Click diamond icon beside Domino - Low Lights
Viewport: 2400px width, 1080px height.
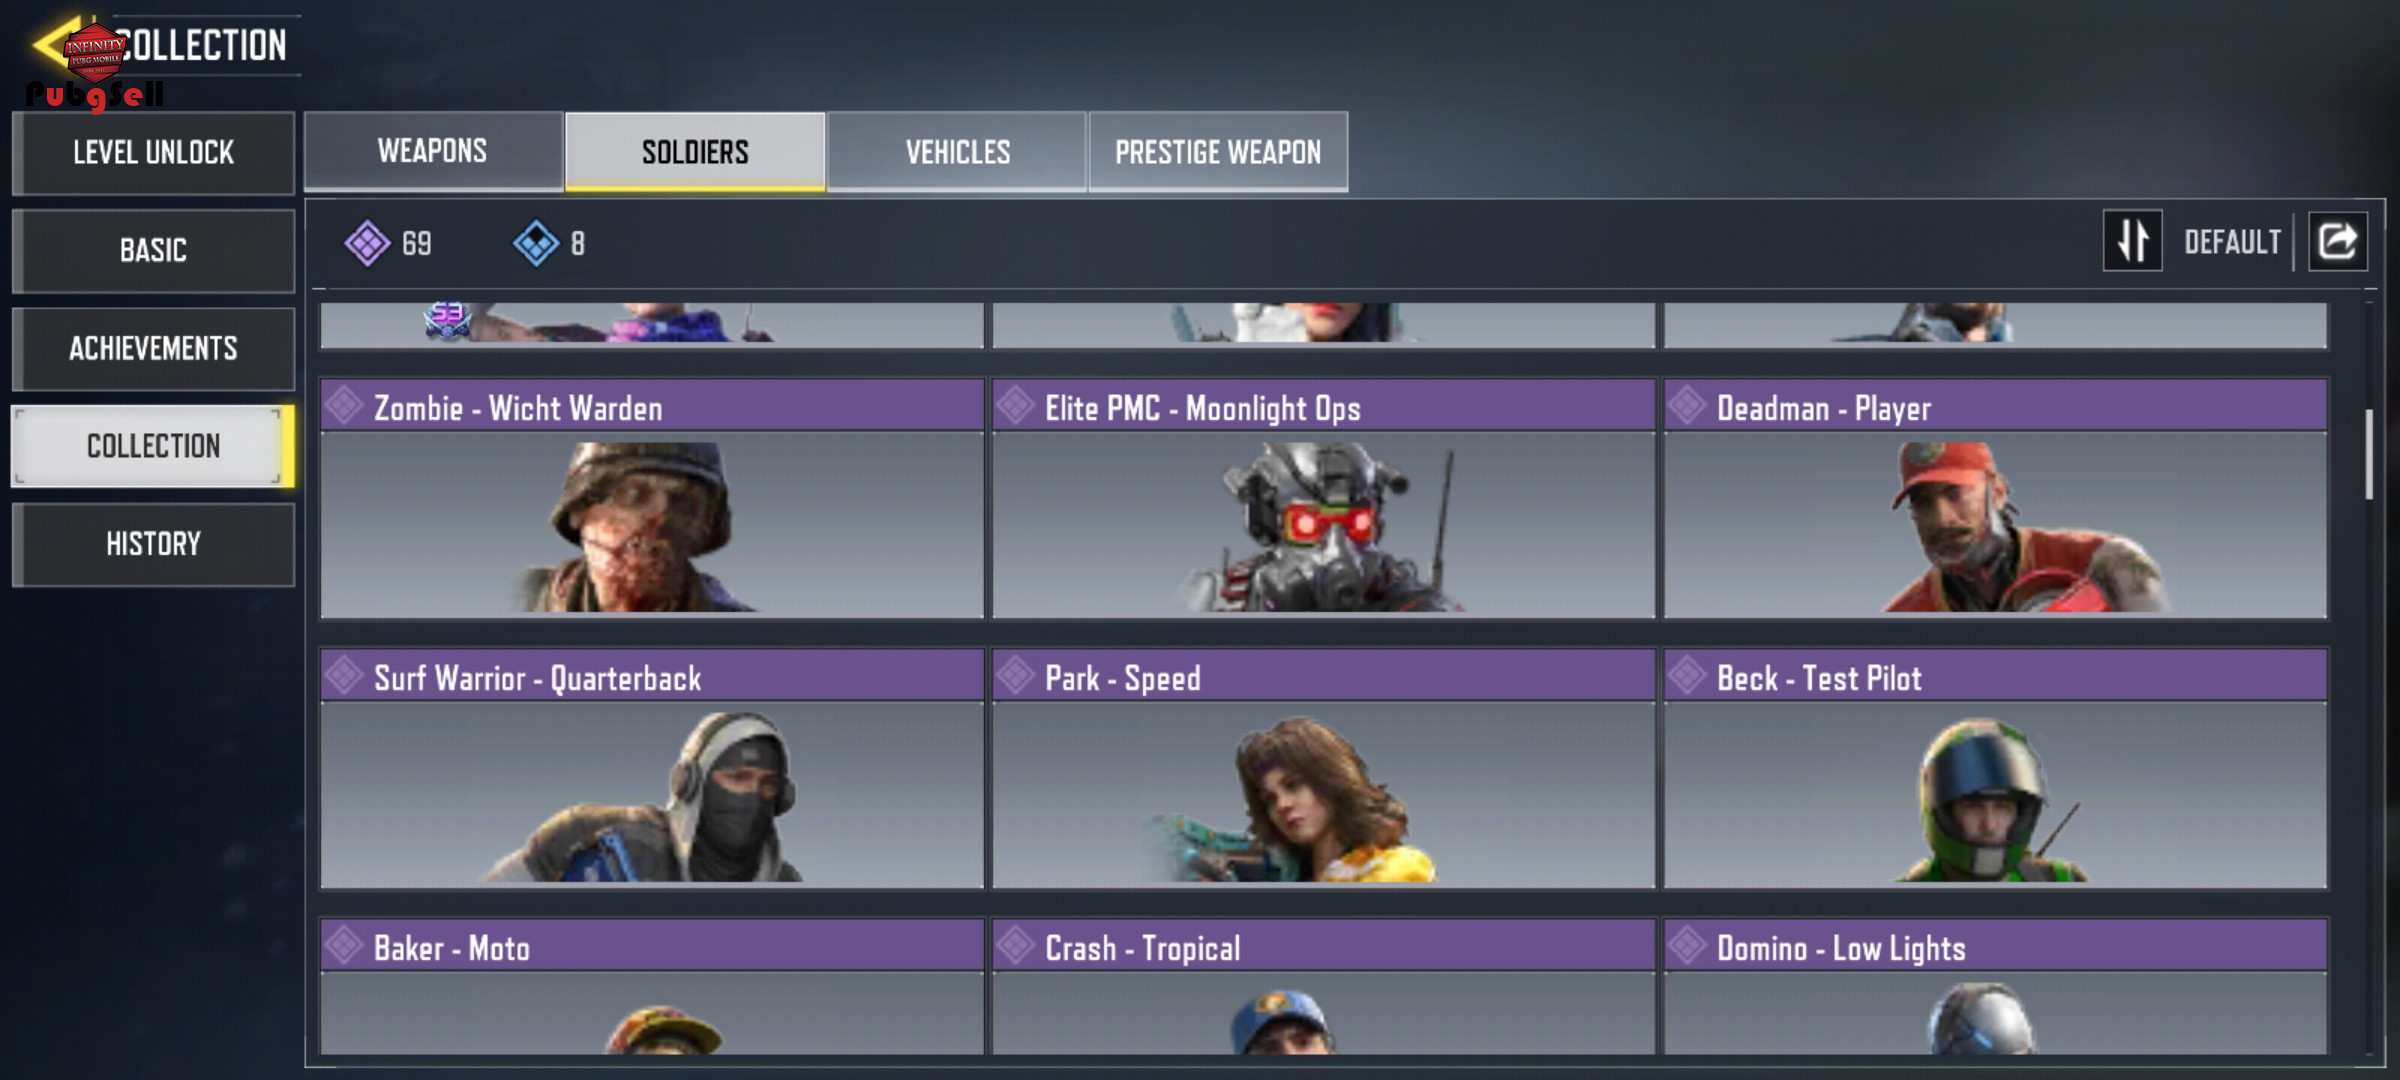1687,945
